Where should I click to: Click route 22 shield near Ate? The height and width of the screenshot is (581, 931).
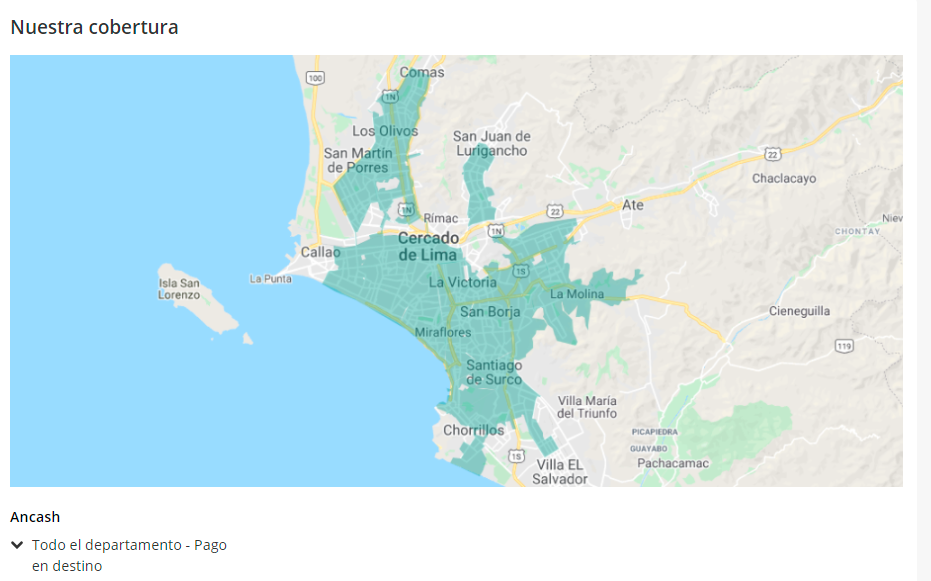(554, 211)
